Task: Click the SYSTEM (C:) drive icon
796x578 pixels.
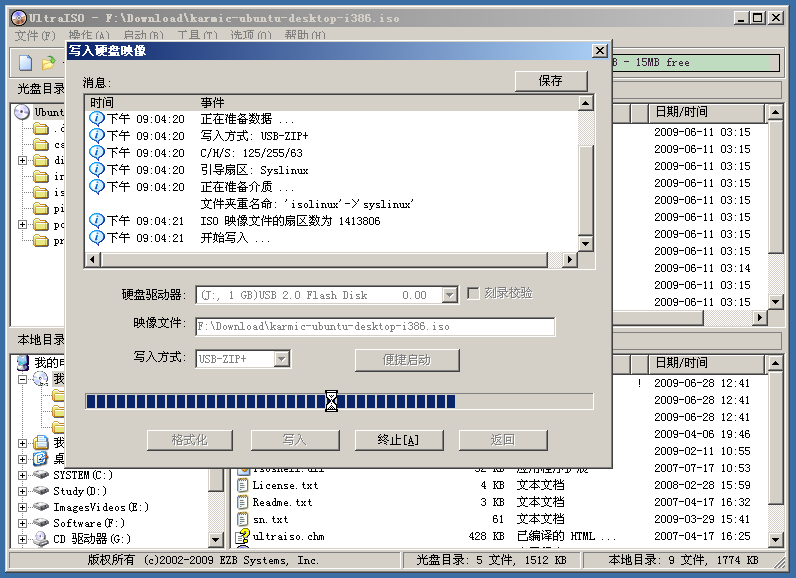Action: pos(41,475)
